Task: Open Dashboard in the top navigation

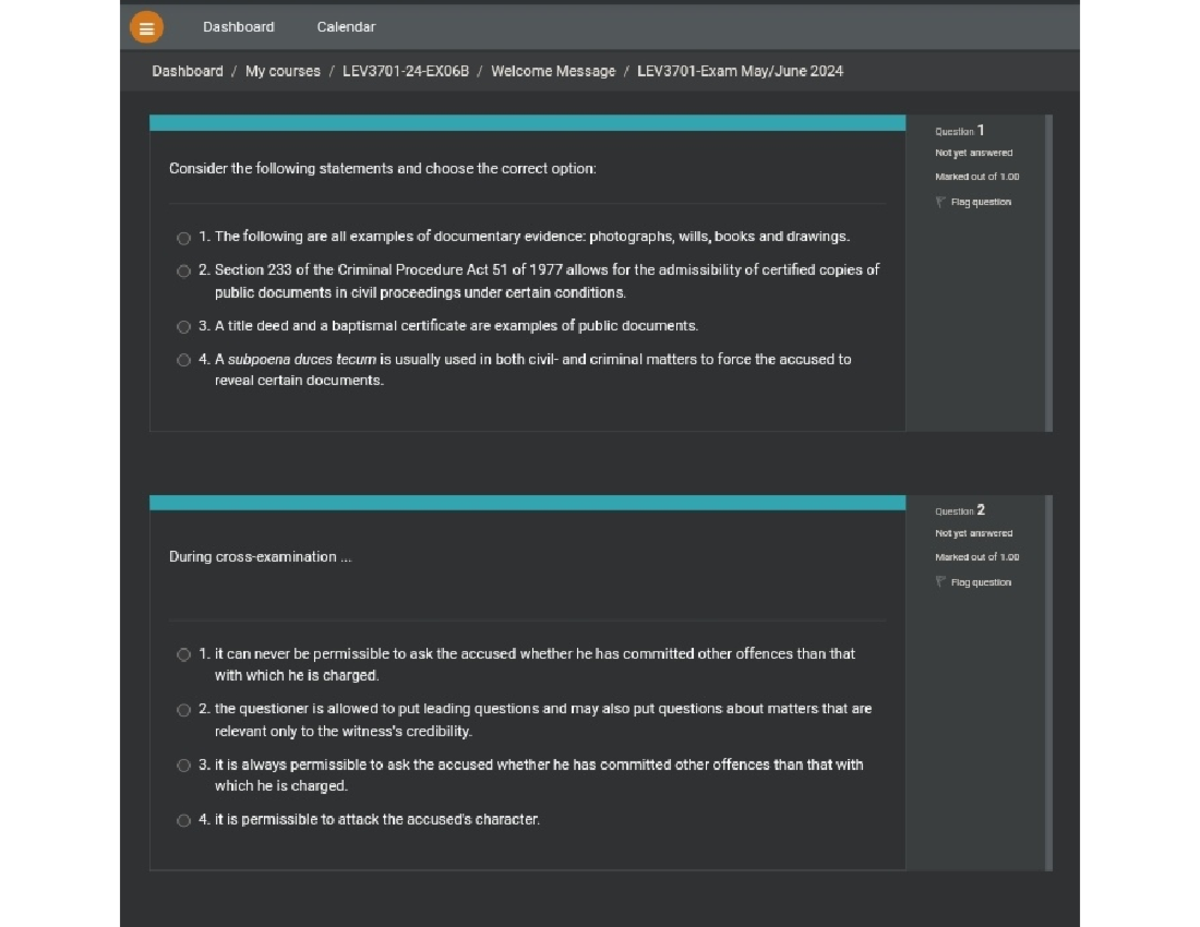Action: pyautogui.click(x=238, y=27)
